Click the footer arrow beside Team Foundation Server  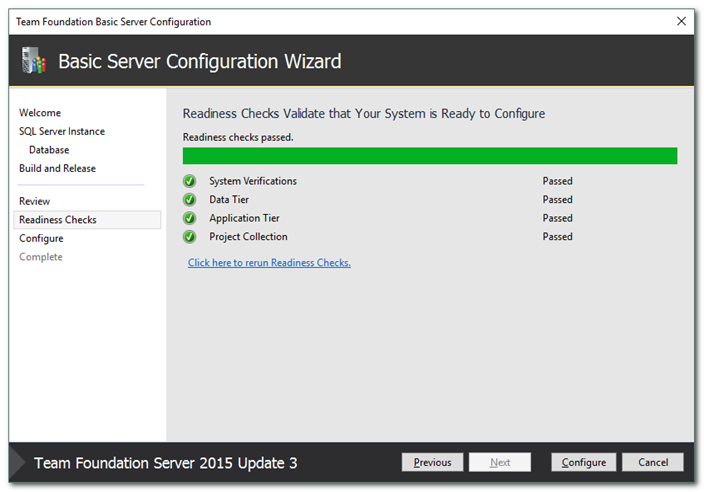[x=18, y=463]
